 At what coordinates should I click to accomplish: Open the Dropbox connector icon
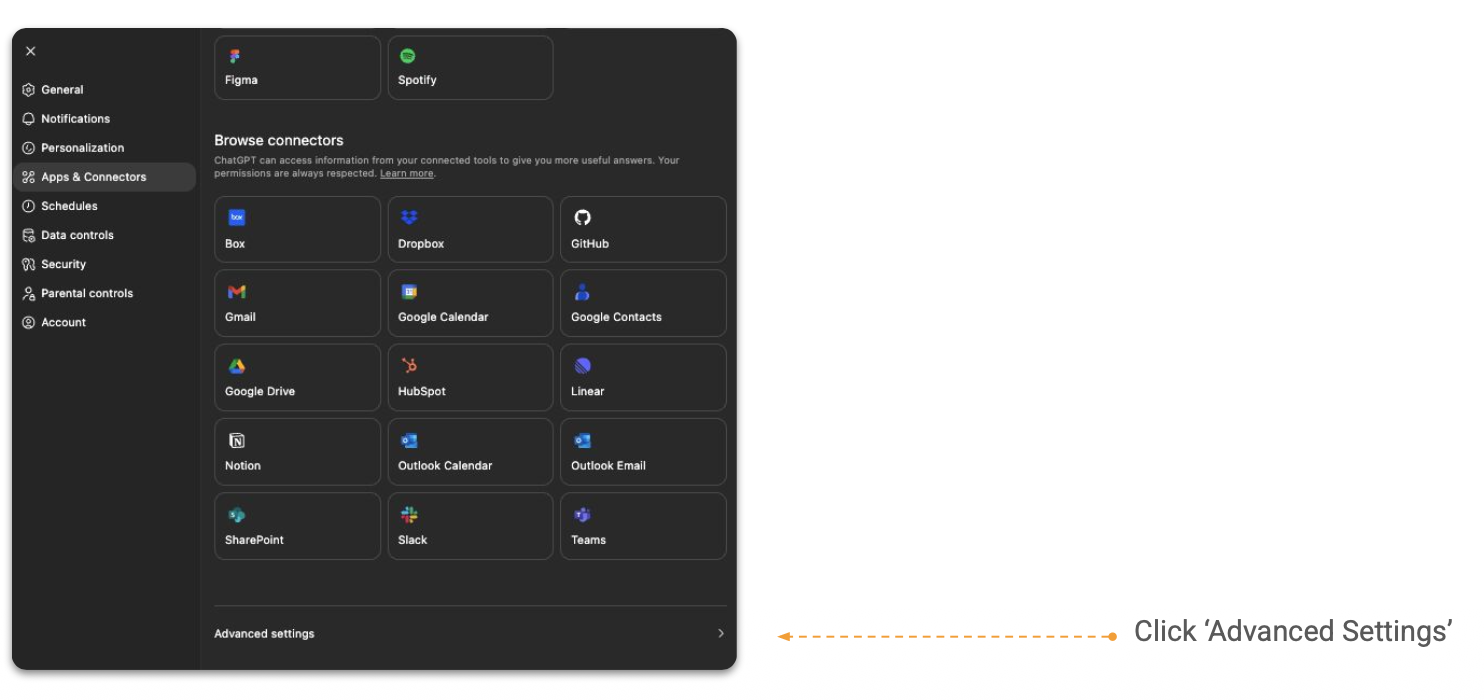tap(409, 218)
